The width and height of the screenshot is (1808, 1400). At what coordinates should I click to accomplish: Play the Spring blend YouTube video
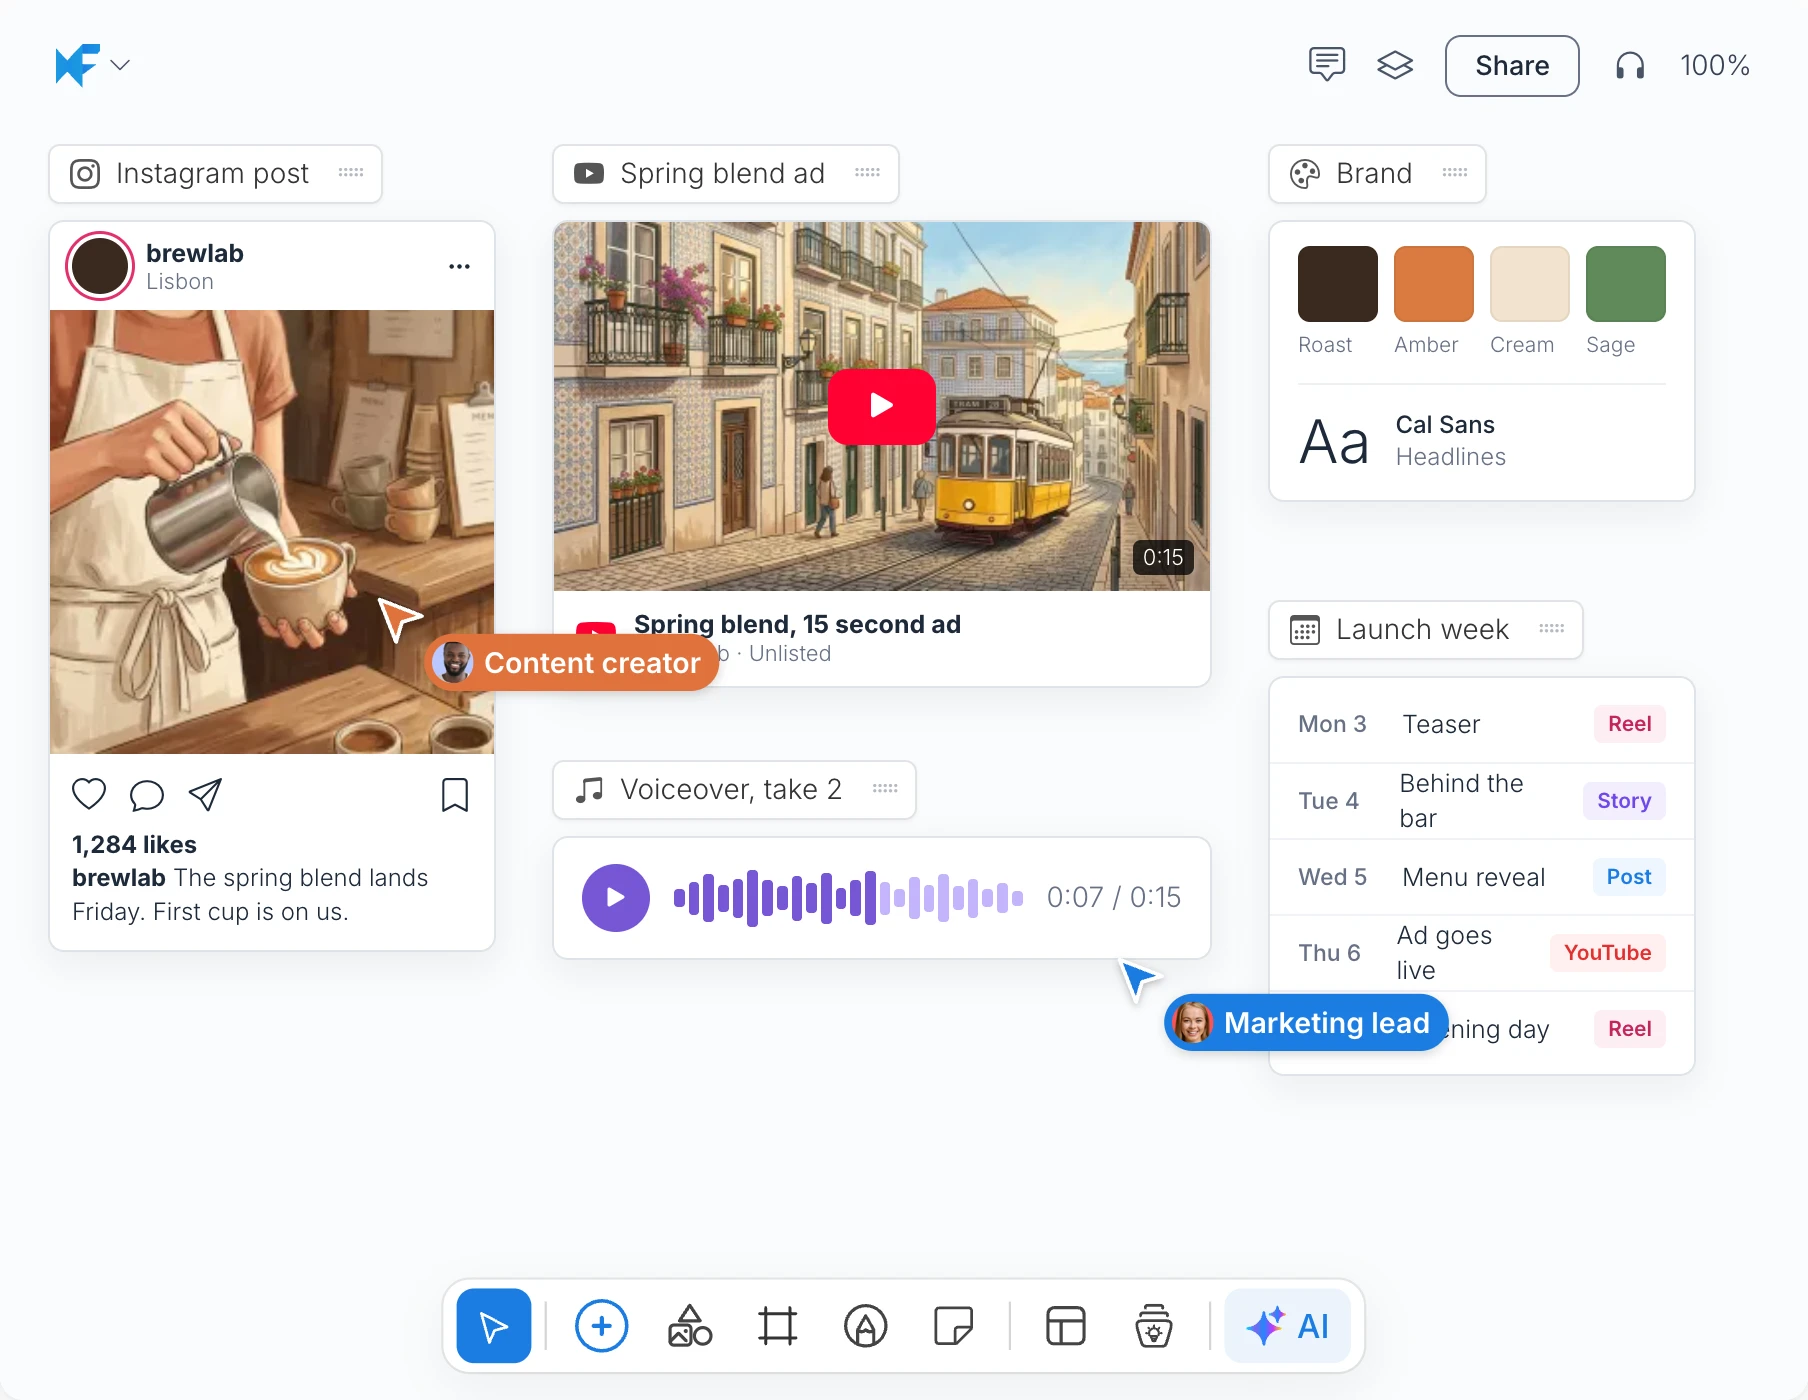tap(881, 406)
